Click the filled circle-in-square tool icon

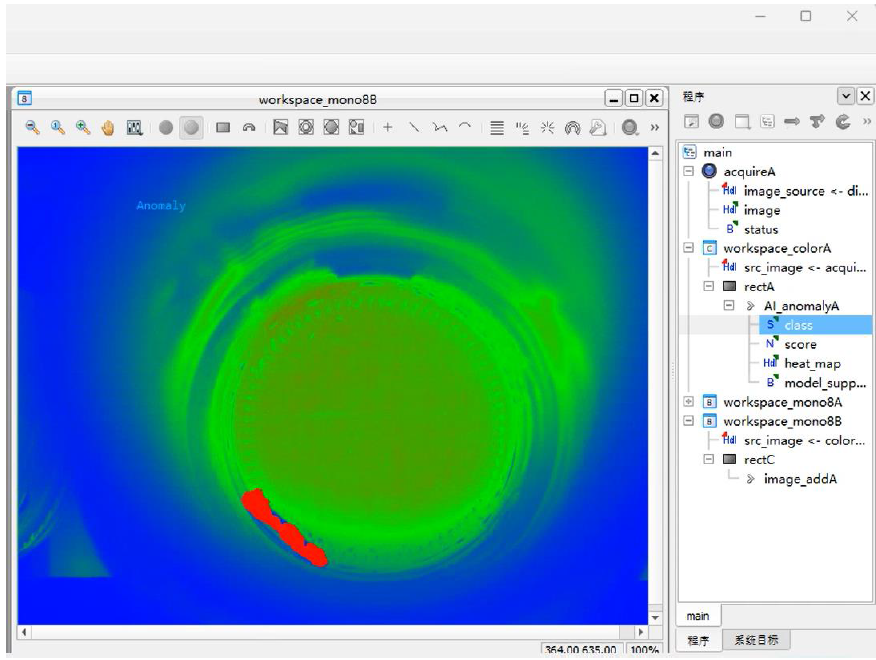coord(331,127)
